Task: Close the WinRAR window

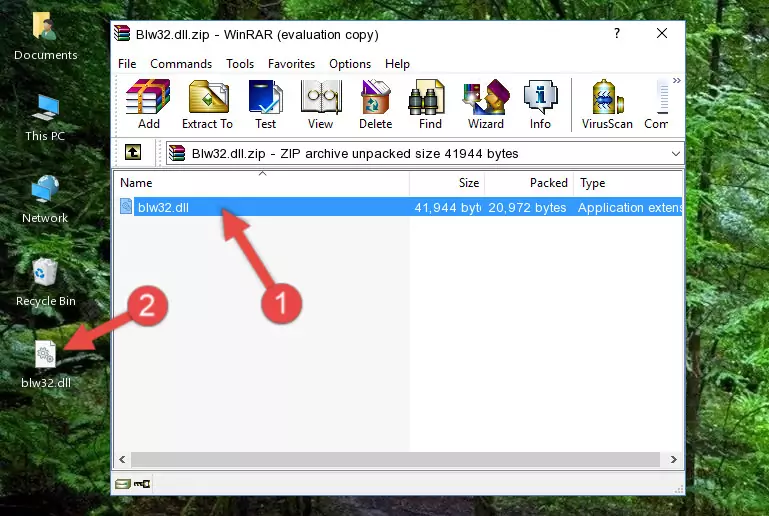Action: click(662, 33)
